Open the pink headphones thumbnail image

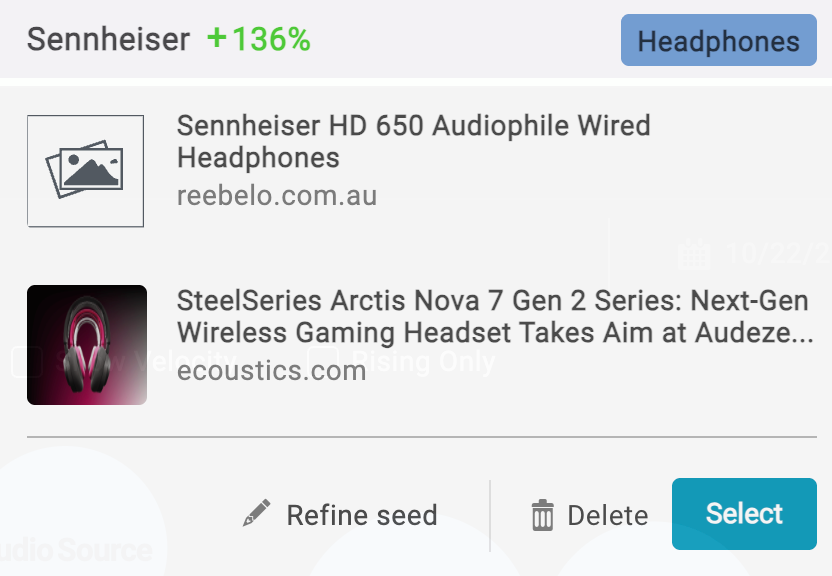coord(87,345)
